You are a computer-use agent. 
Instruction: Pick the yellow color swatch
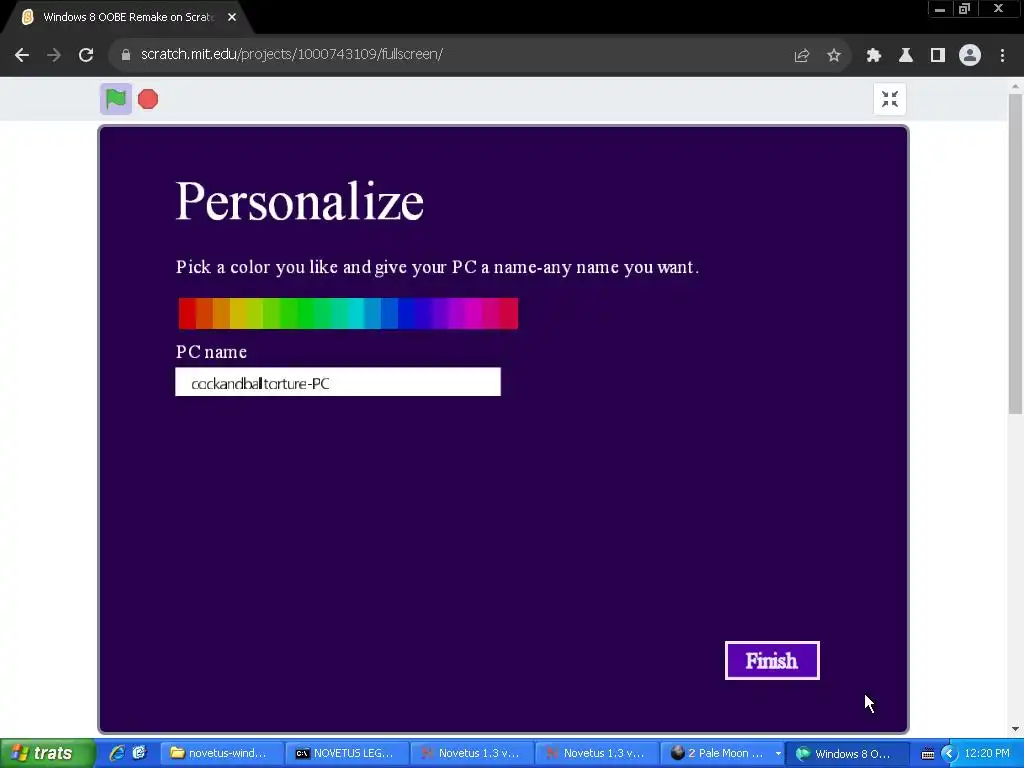pos(238,313)
